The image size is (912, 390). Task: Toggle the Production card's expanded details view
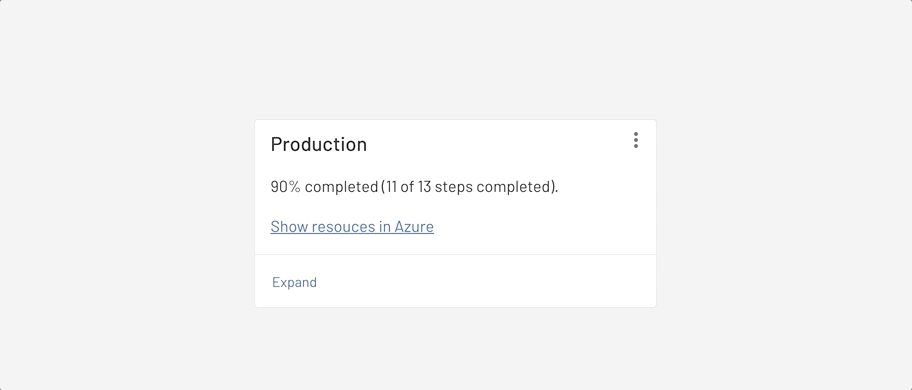pyautogui.click(x=294, y=282)
